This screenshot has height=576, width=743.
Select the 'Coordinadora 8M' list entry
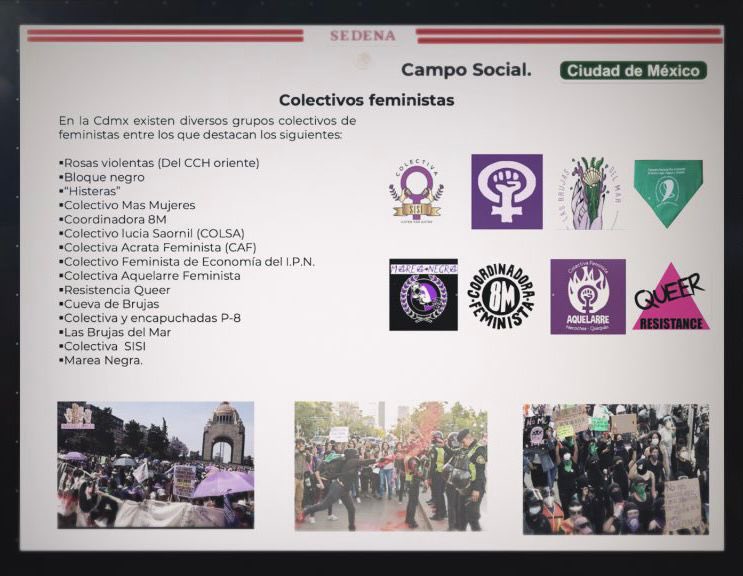tap(113, 219)
